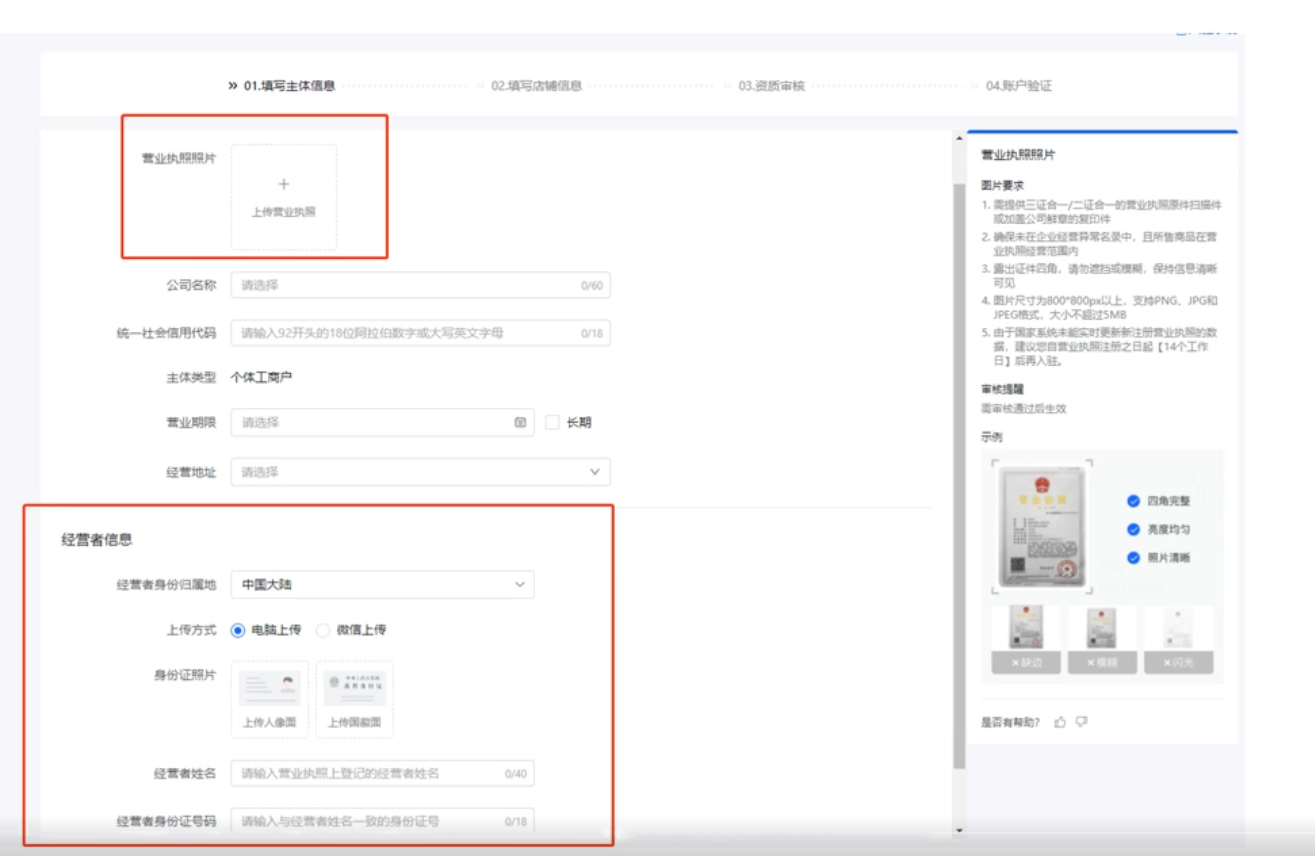
Task: Click the 是否有帮助? text
Action: (1010, 722)
